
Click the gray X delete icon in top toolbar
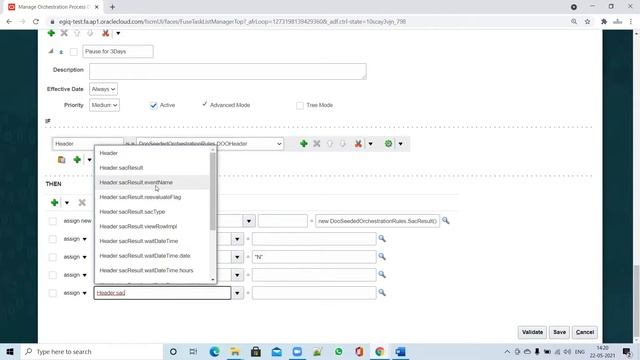64,33
